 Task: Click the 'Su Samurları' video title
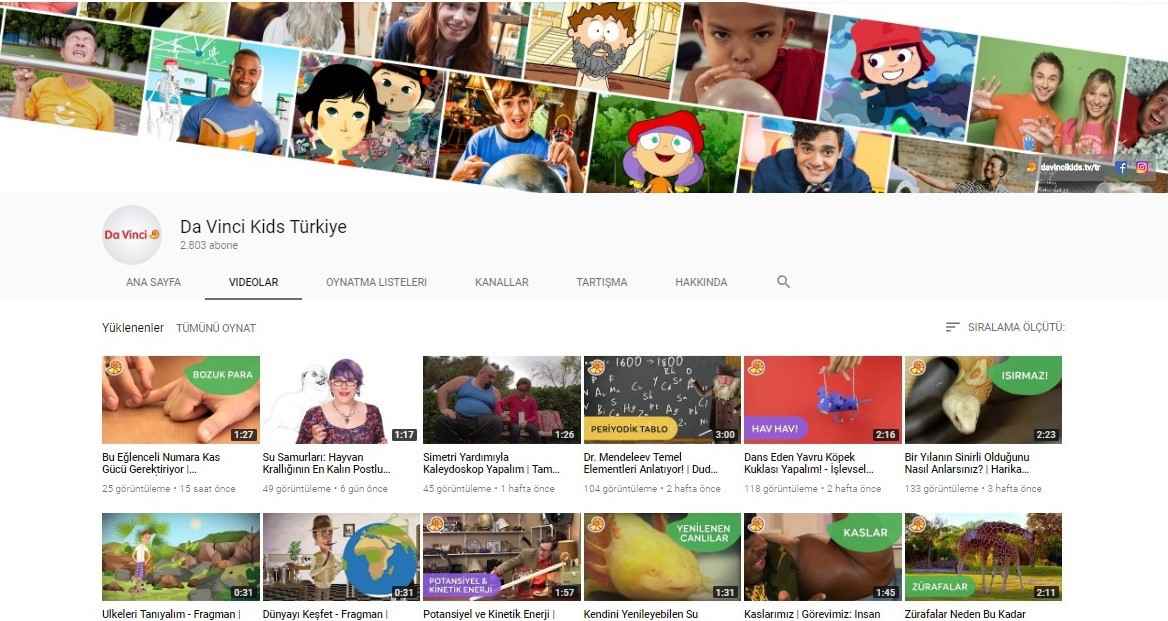point(340,463)
